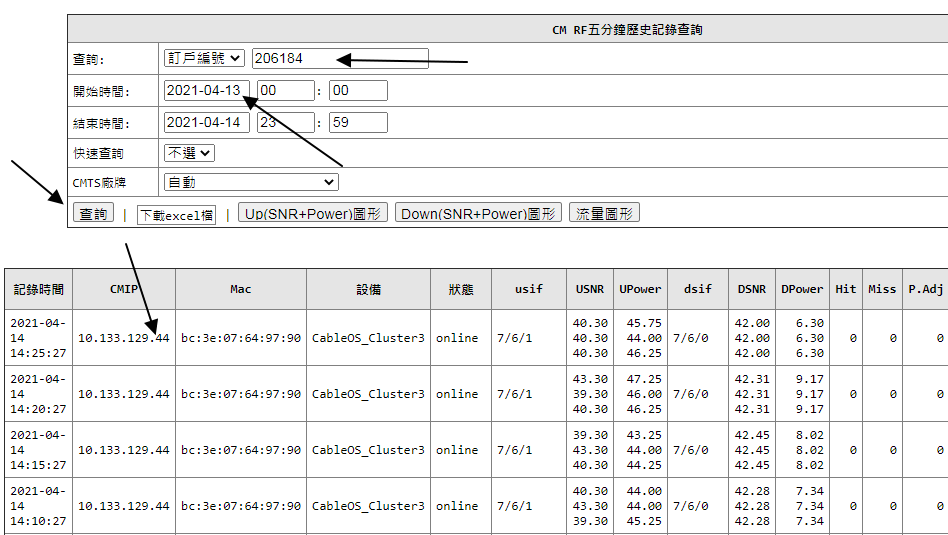Screen dimensions: 948x535
Task: Click the 下載excel檔 download button
Action: pyautogui.click(x=176, y=215)
